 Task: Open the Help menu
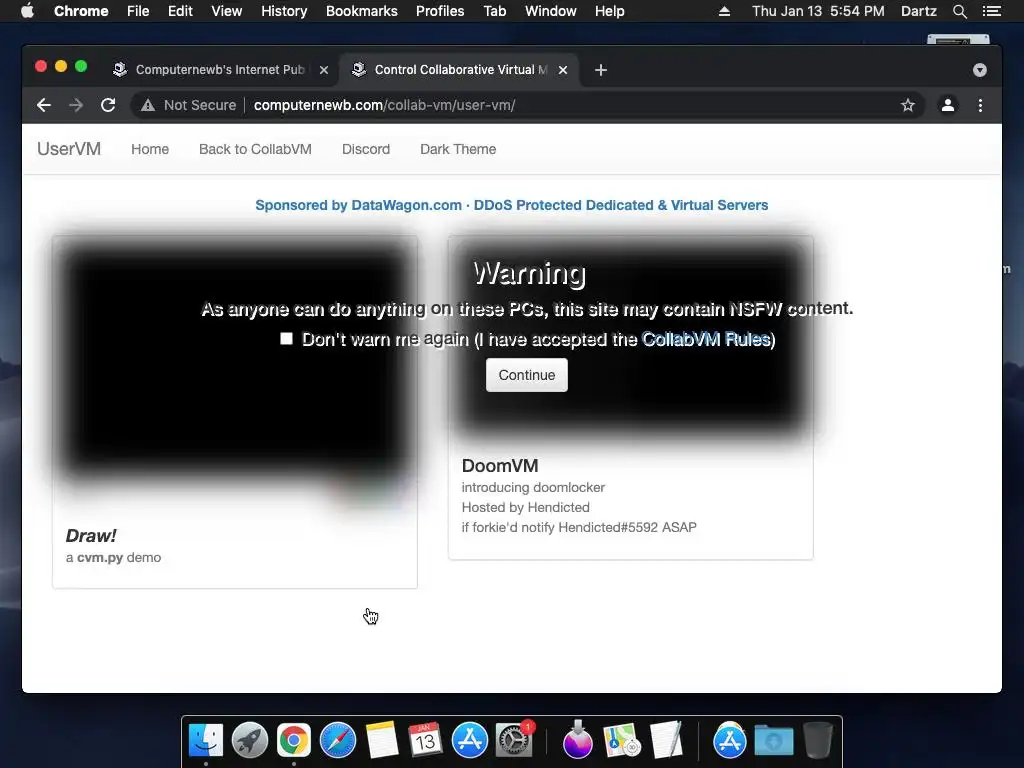tap(609, 11)
